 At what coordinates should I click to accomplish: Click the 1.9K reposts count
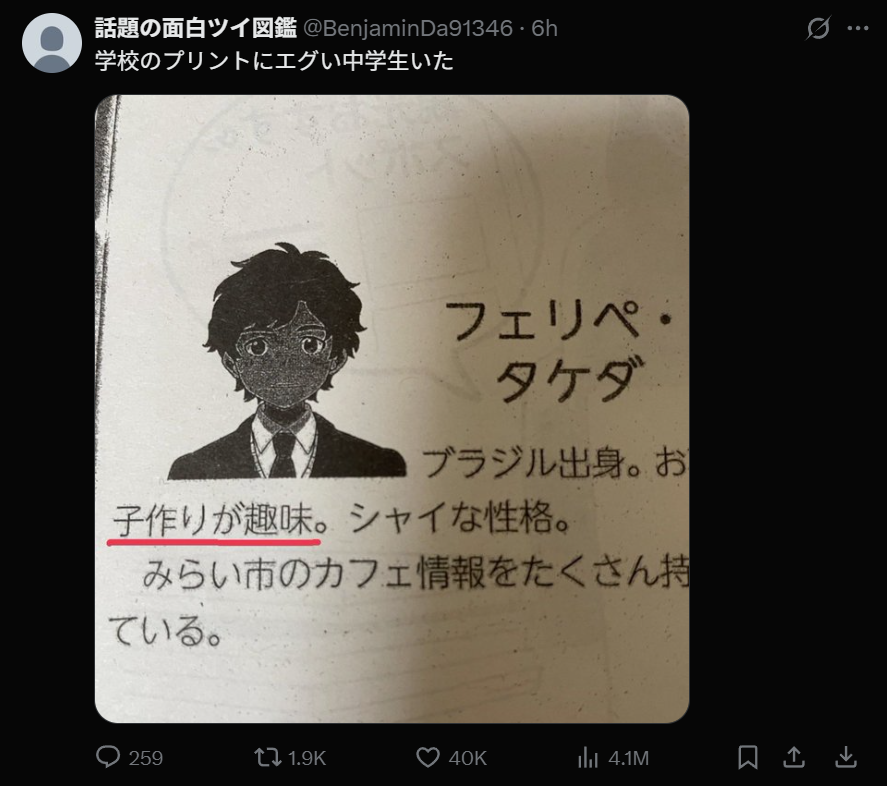coord(307,758)
